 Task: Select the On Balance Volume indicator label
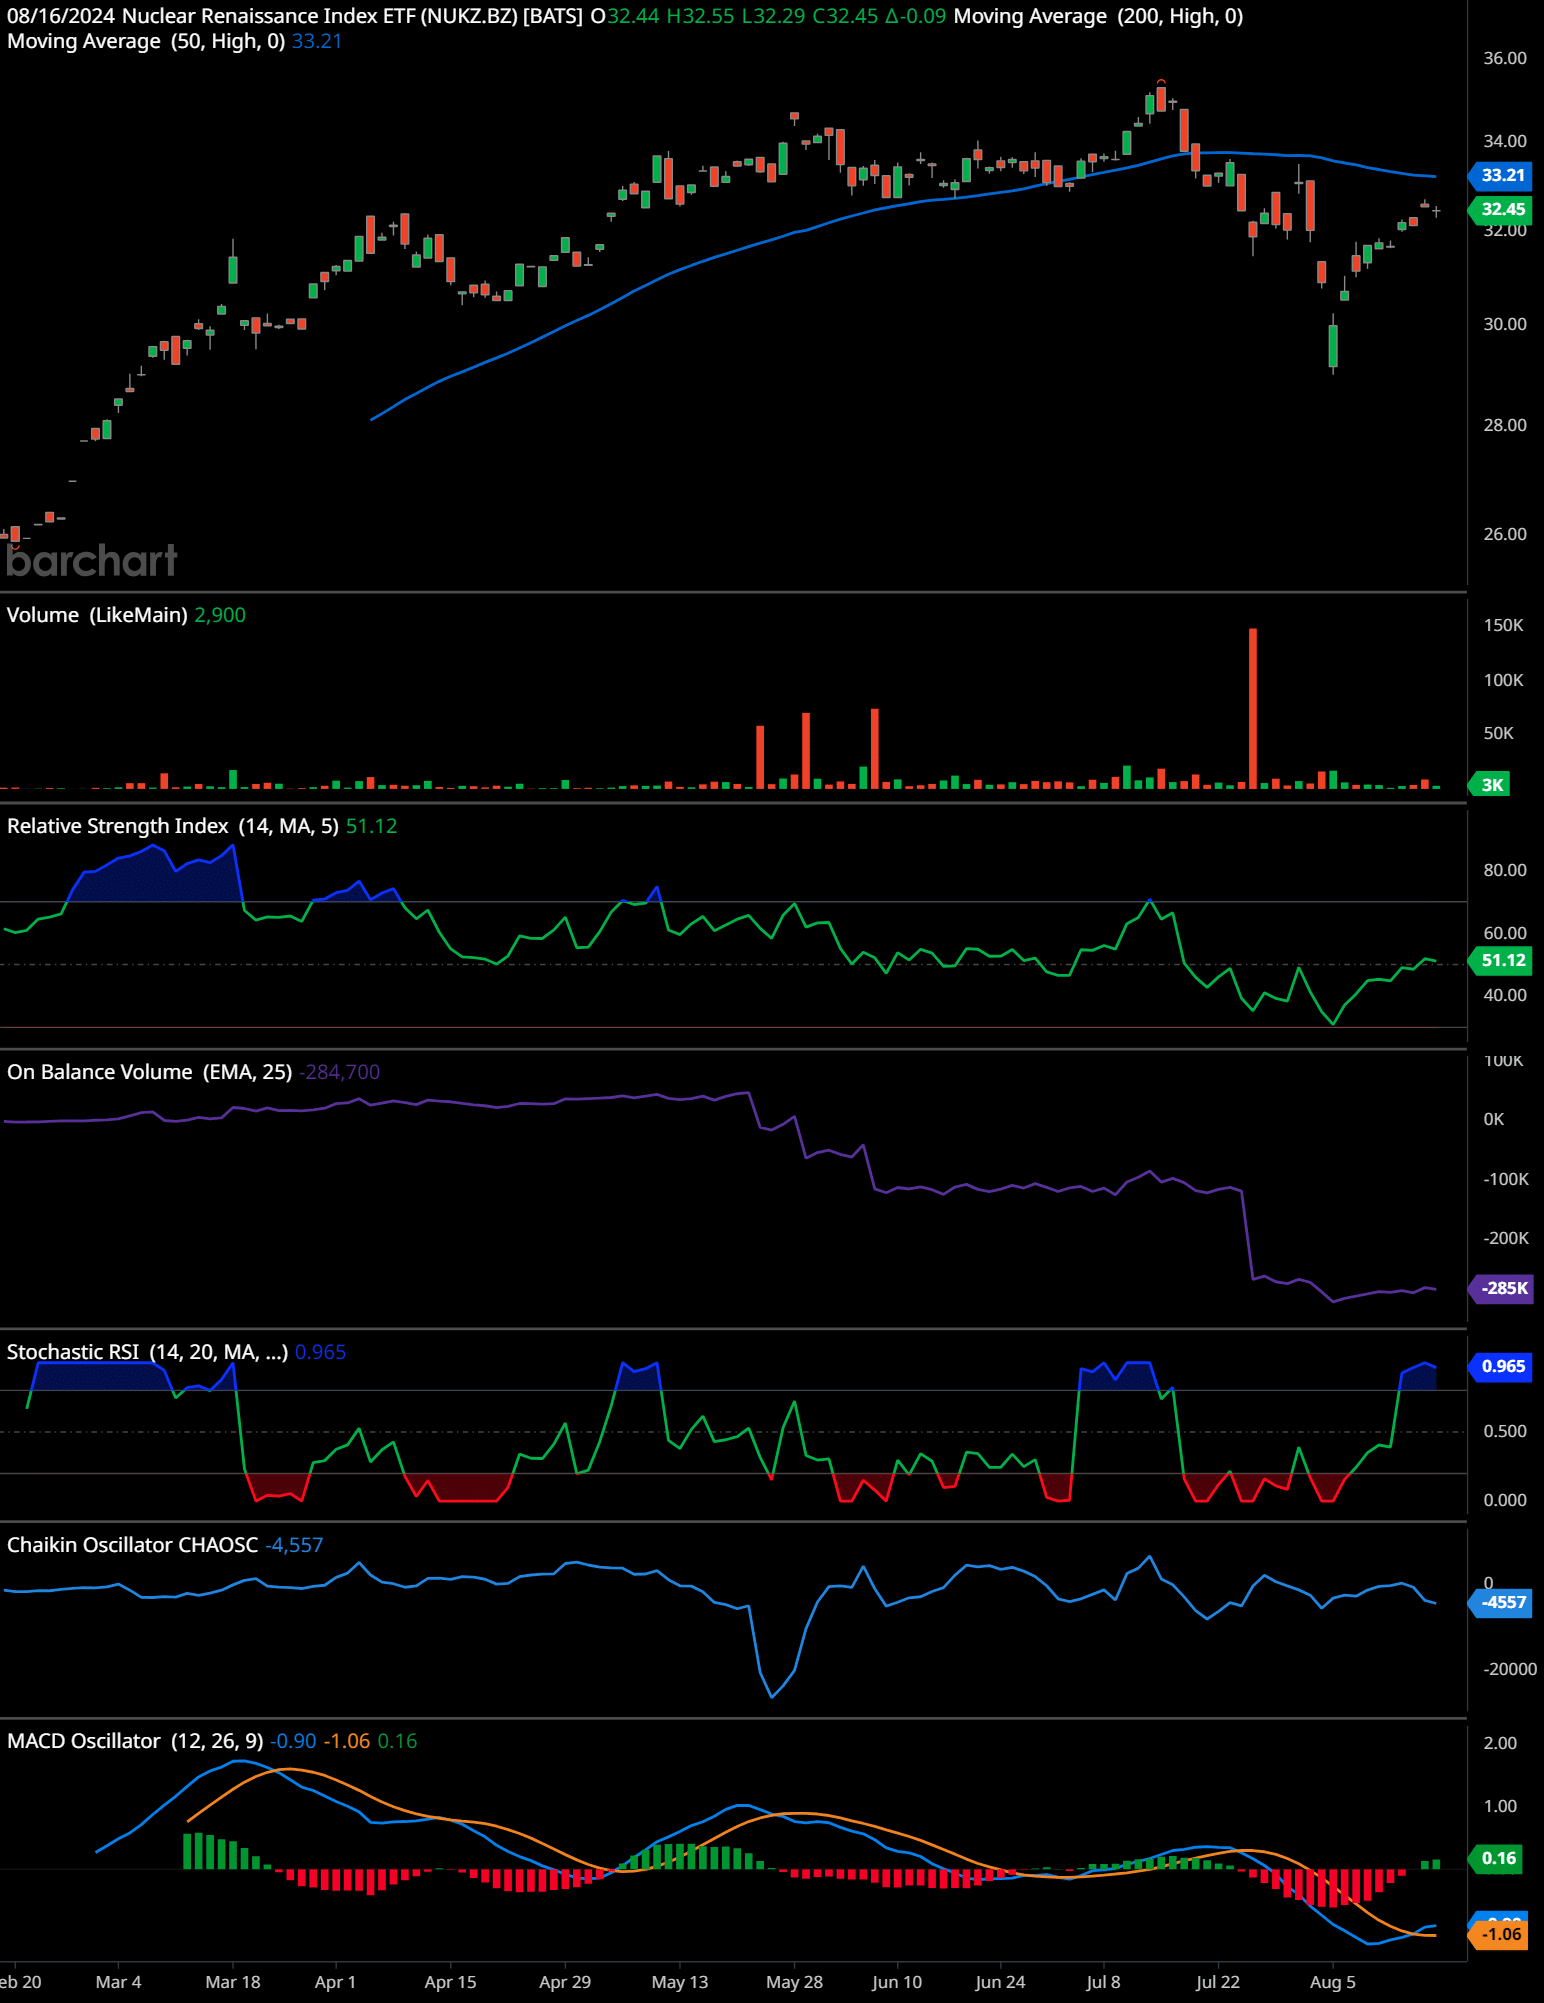point(149,1072)
